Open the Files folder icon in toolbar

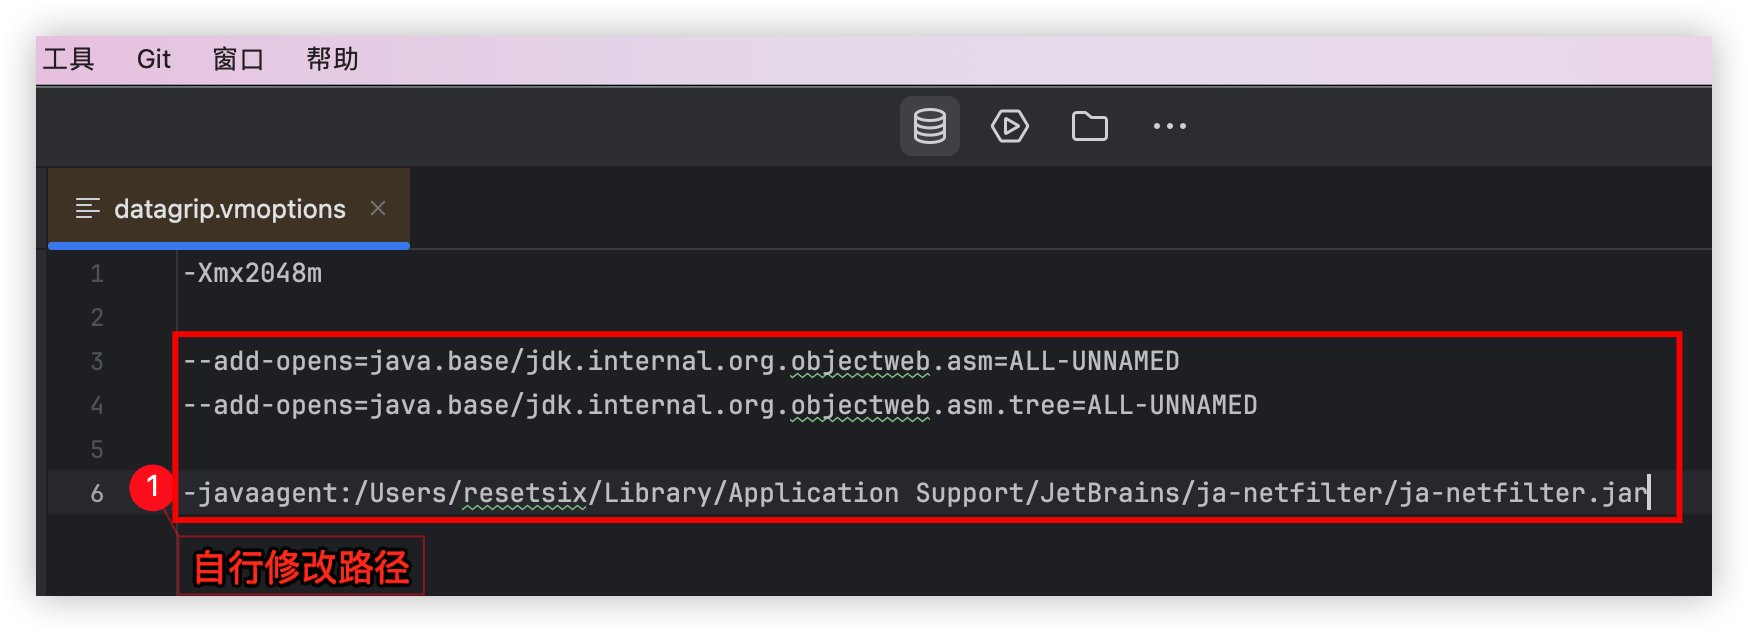coord(1089,126)
